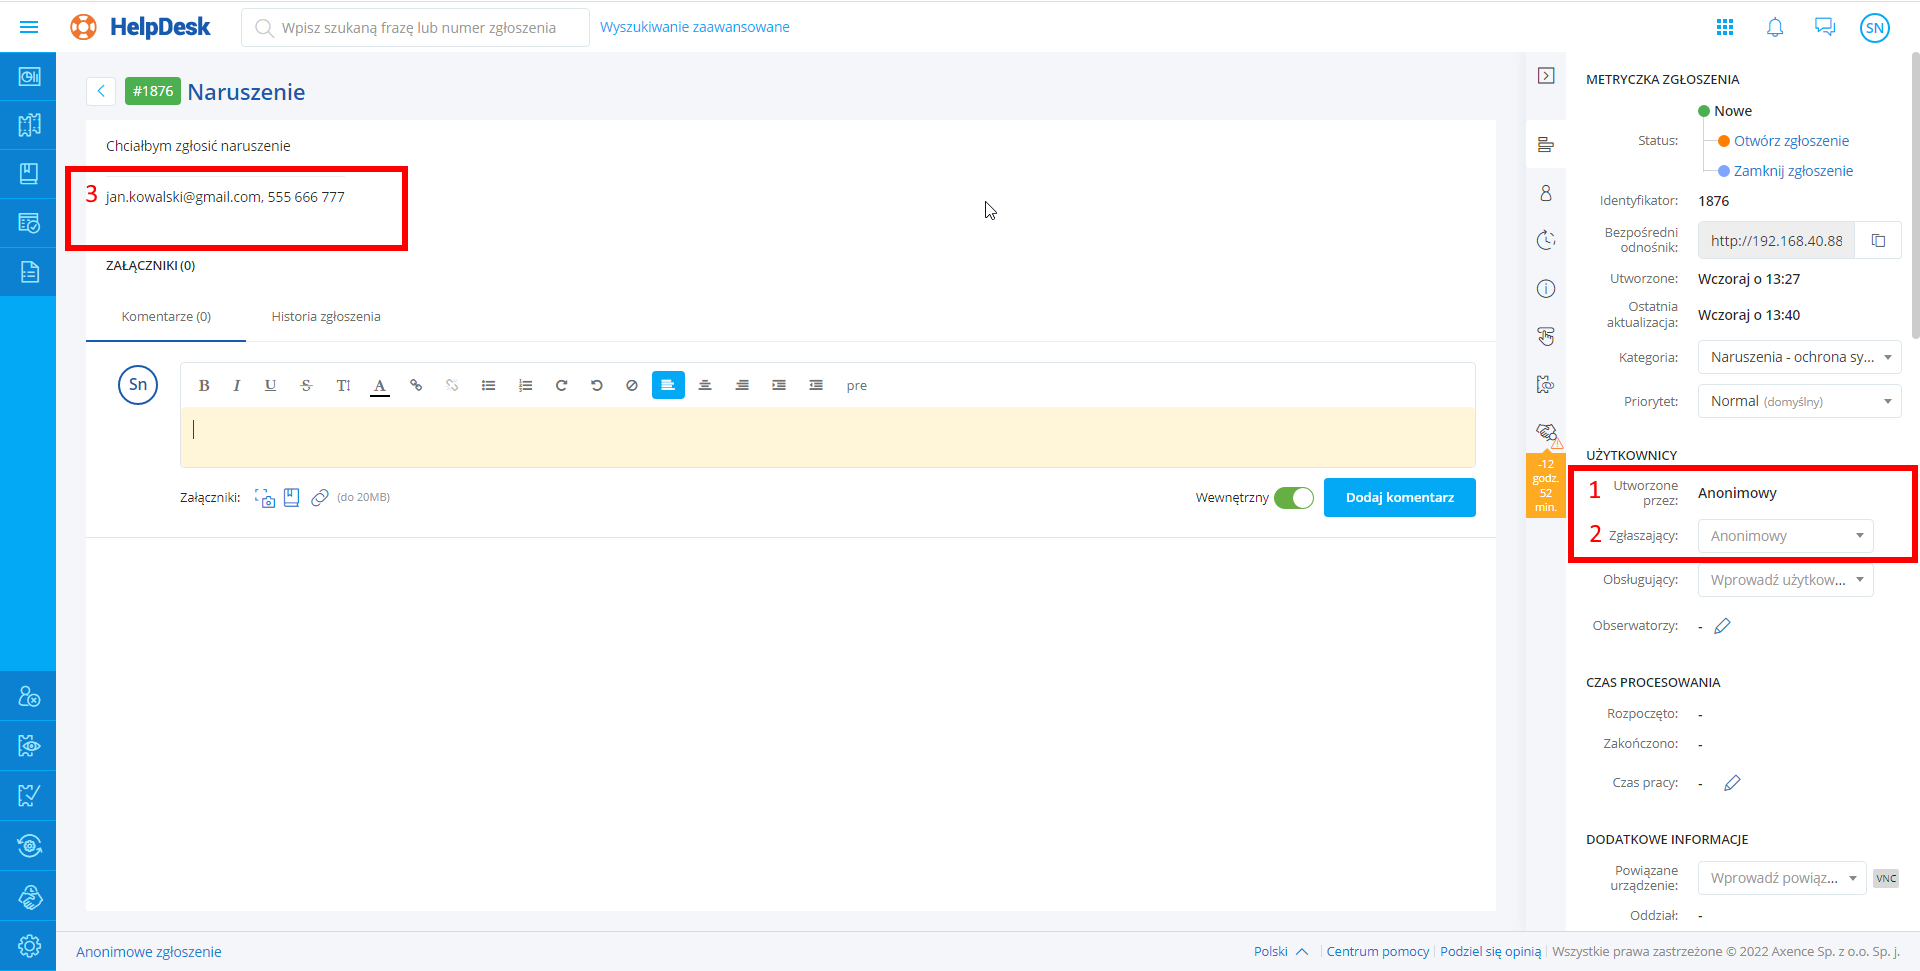Screen dimensions: 1920x971
Task: Open the Priorytet dropdown
Action: (1799, 401)
